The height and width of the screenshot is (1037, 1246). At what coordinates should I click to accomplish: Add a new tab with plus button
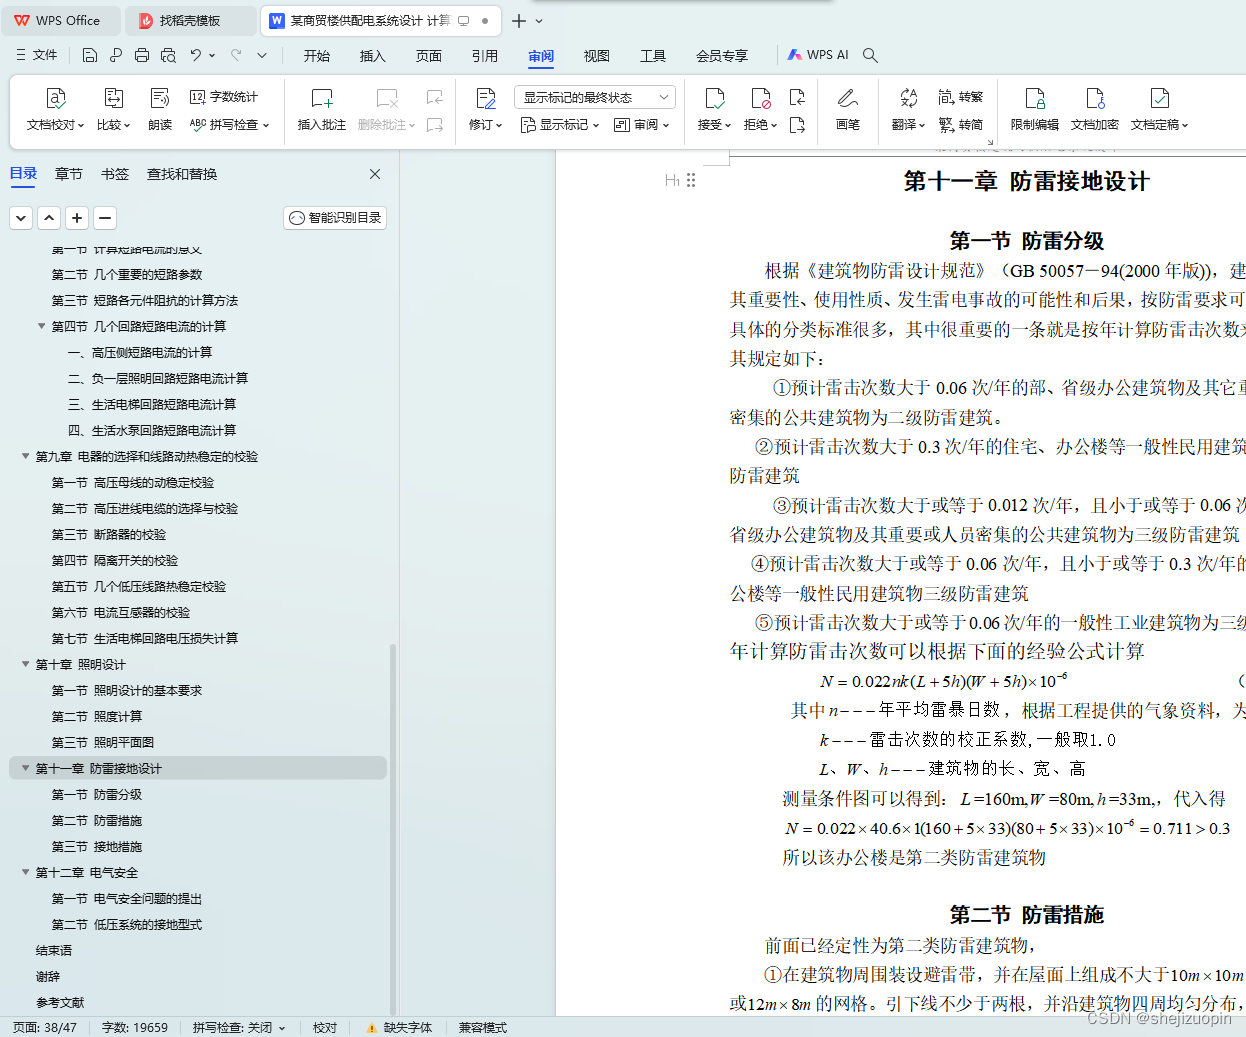518,21
